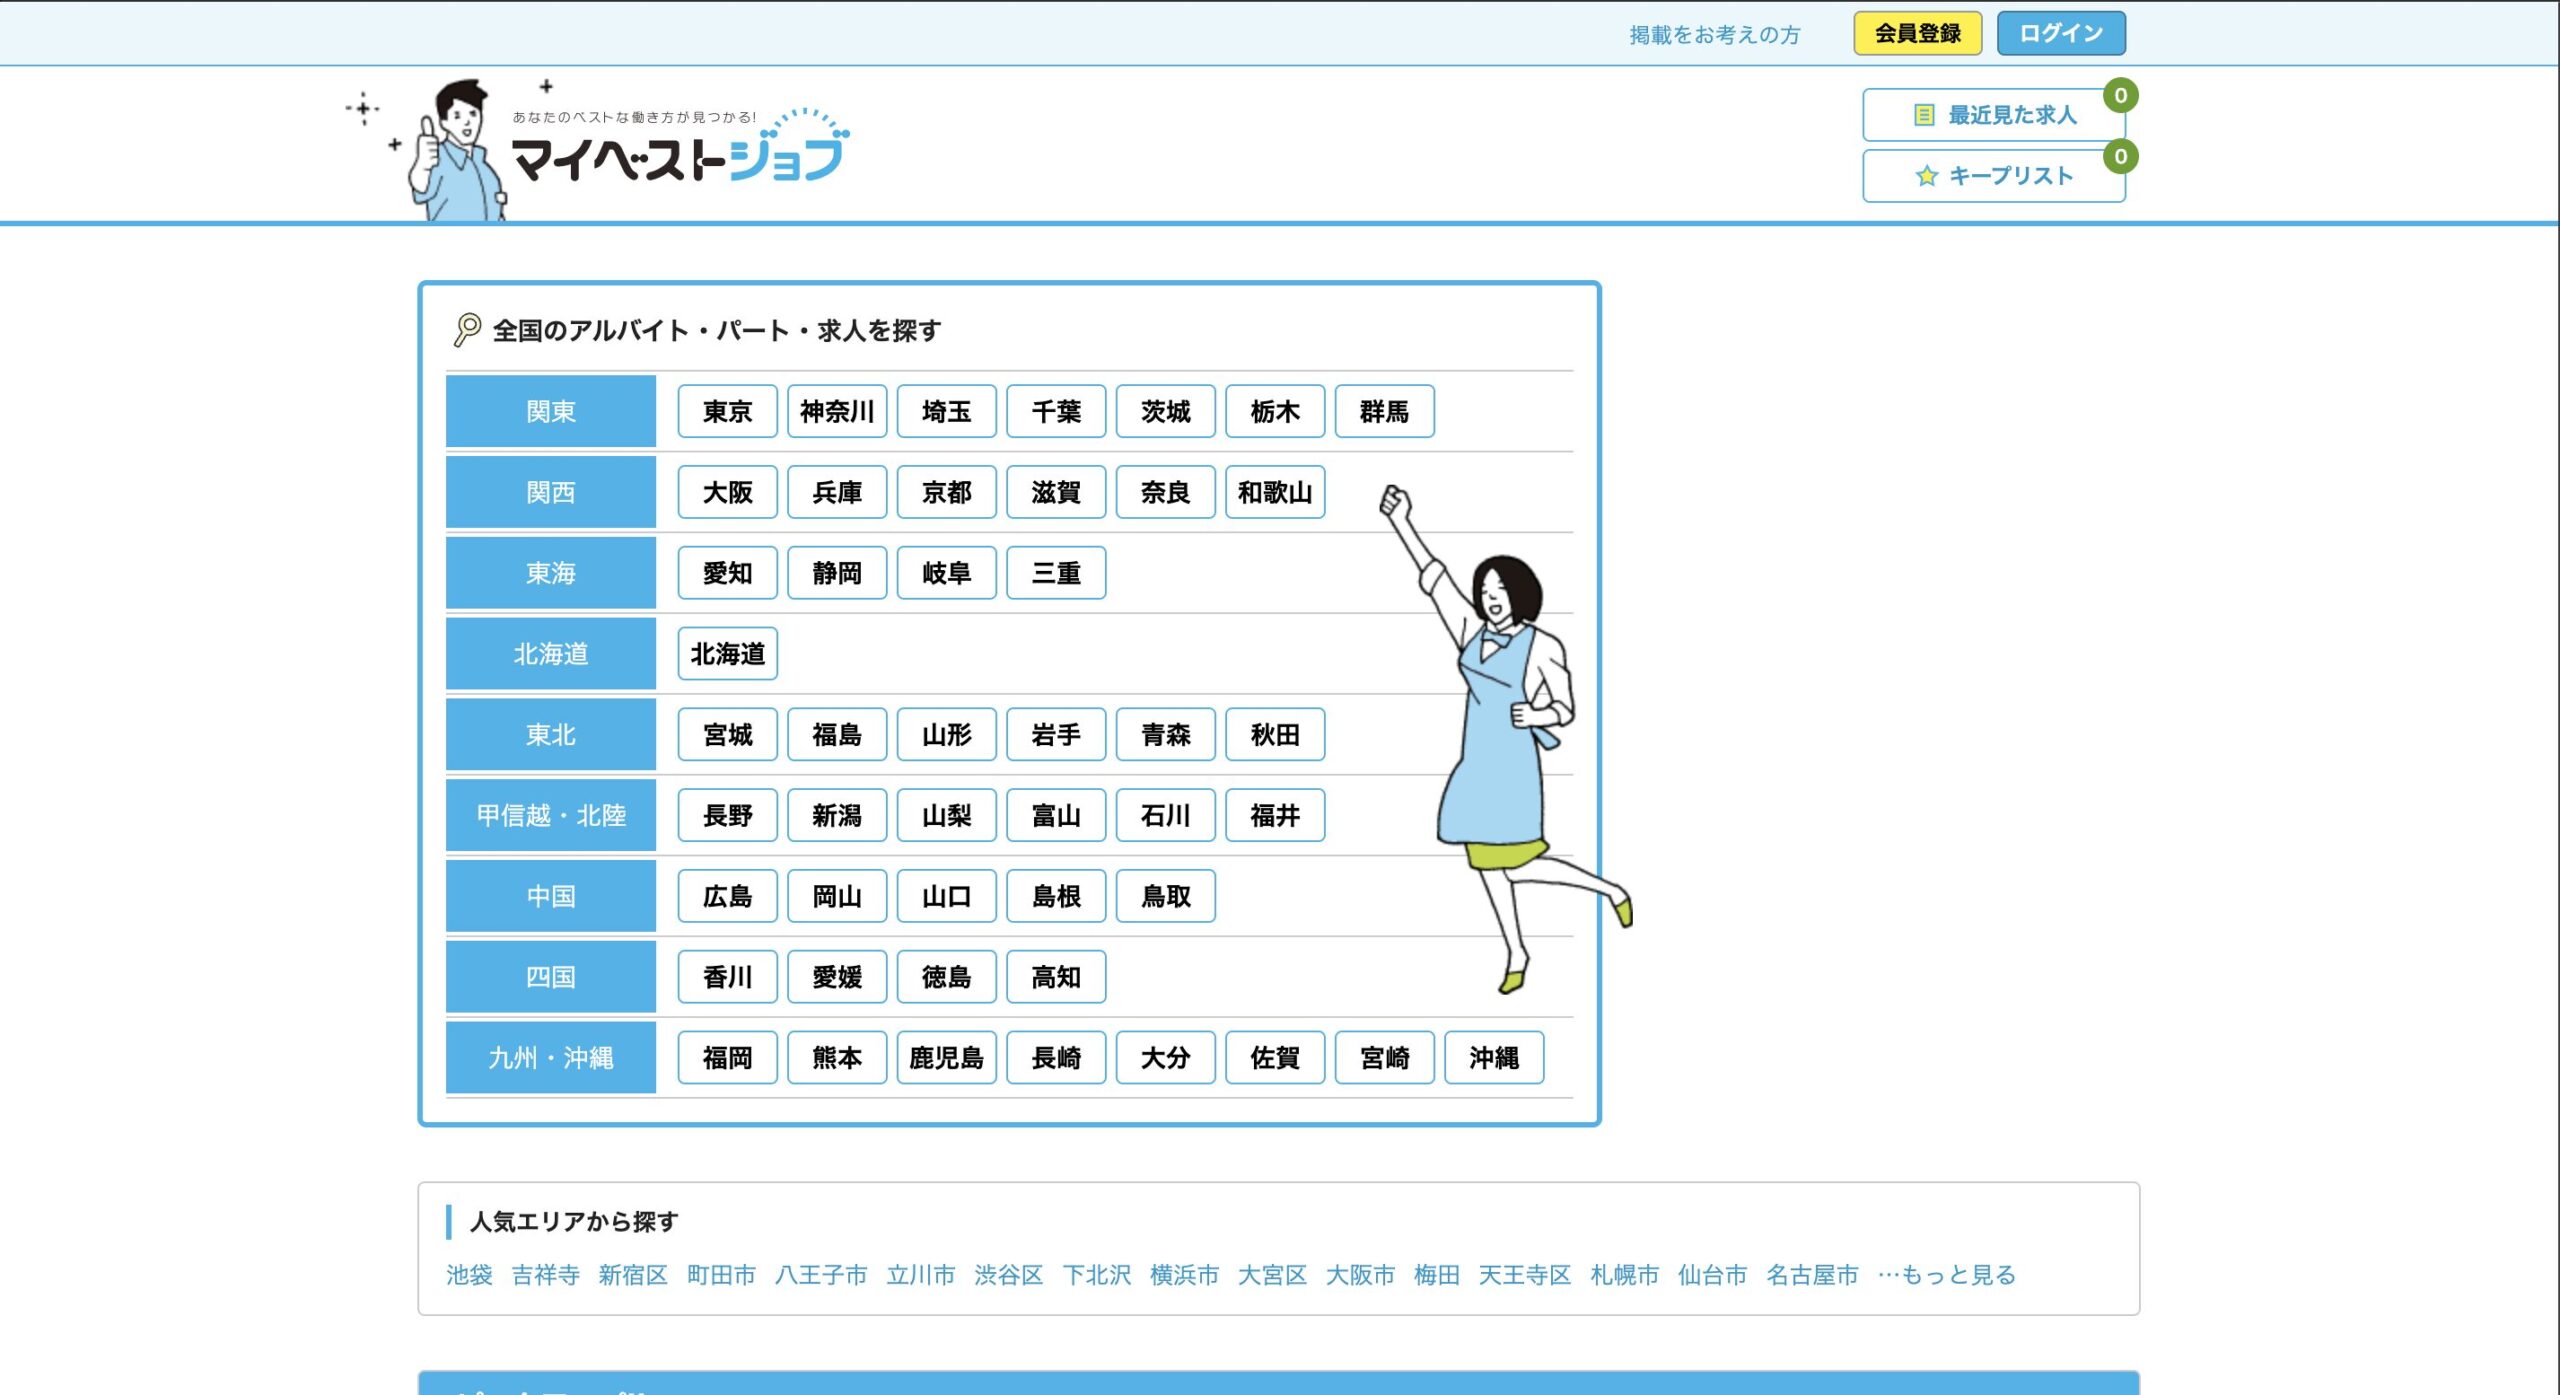
Task: Select 沖縄 in 九州・沖縄 row
Action: coord(1493,1058)
